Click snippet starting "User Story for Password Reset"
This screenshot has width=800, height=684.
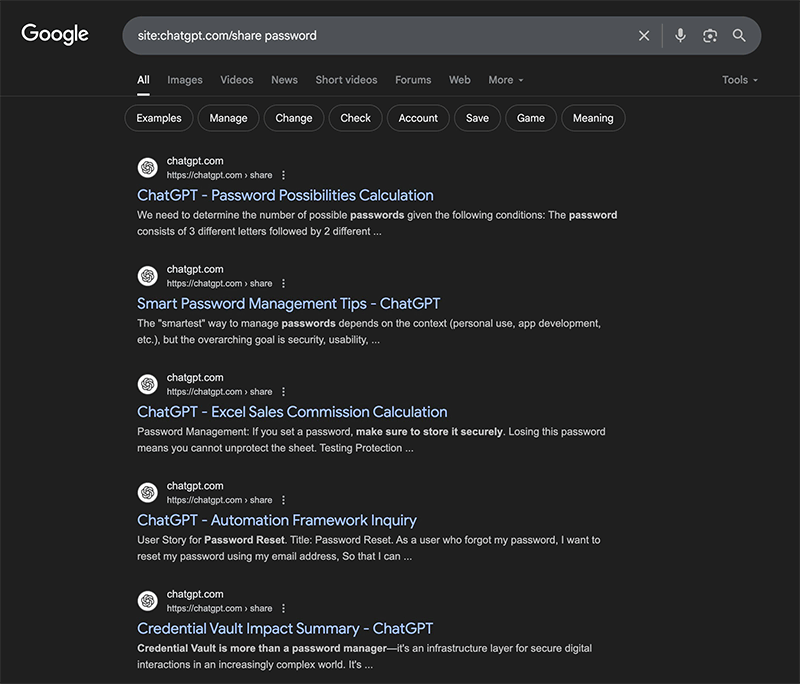(x=368, y=548)
